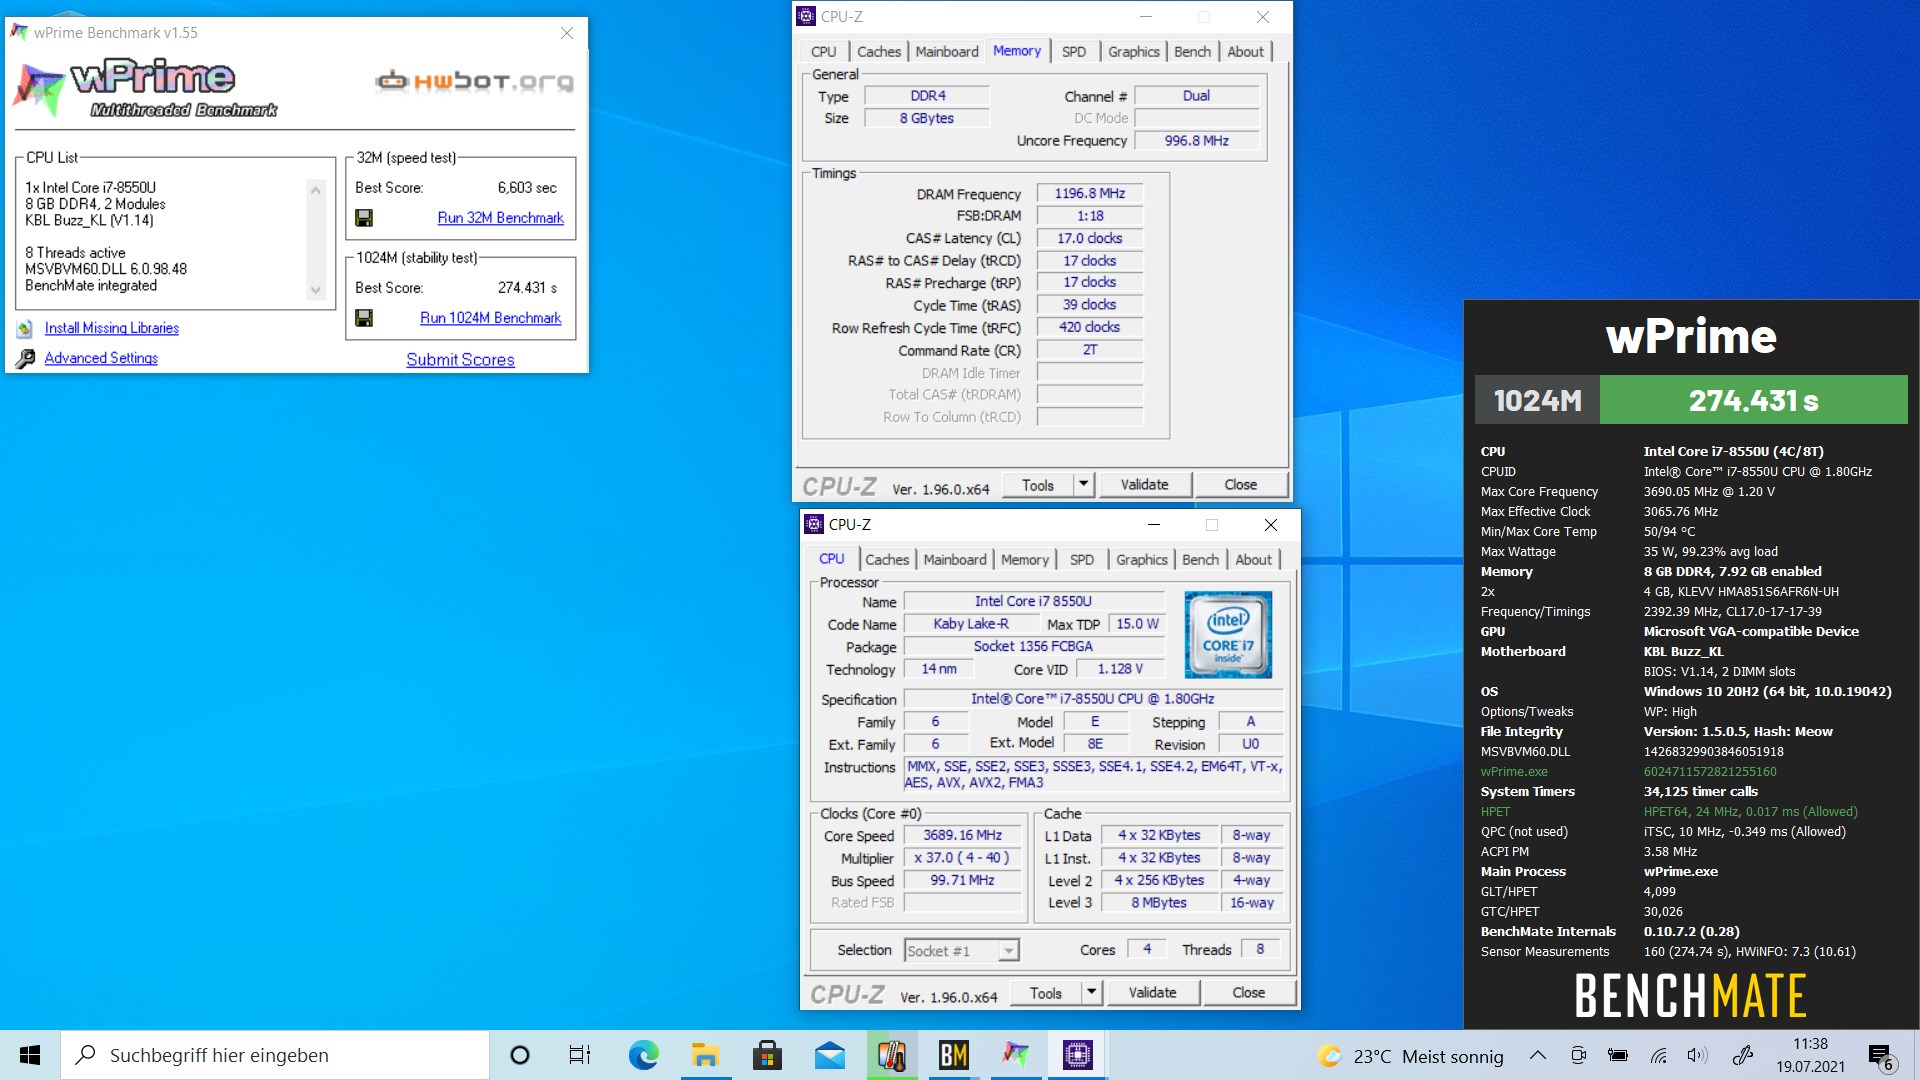Click the CPU List scroll up arrow
1920x1080 pixels.
coord(316,190)
